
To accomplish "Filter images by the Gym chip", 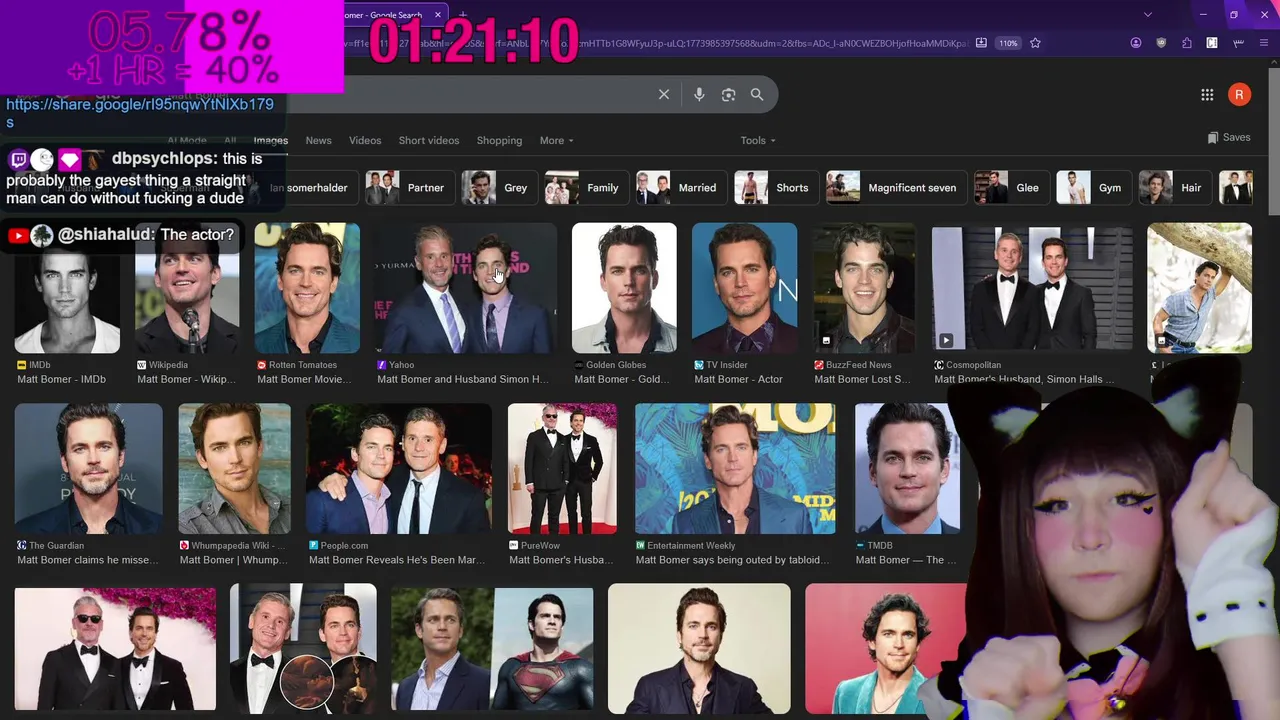I will click(1095, 188).
